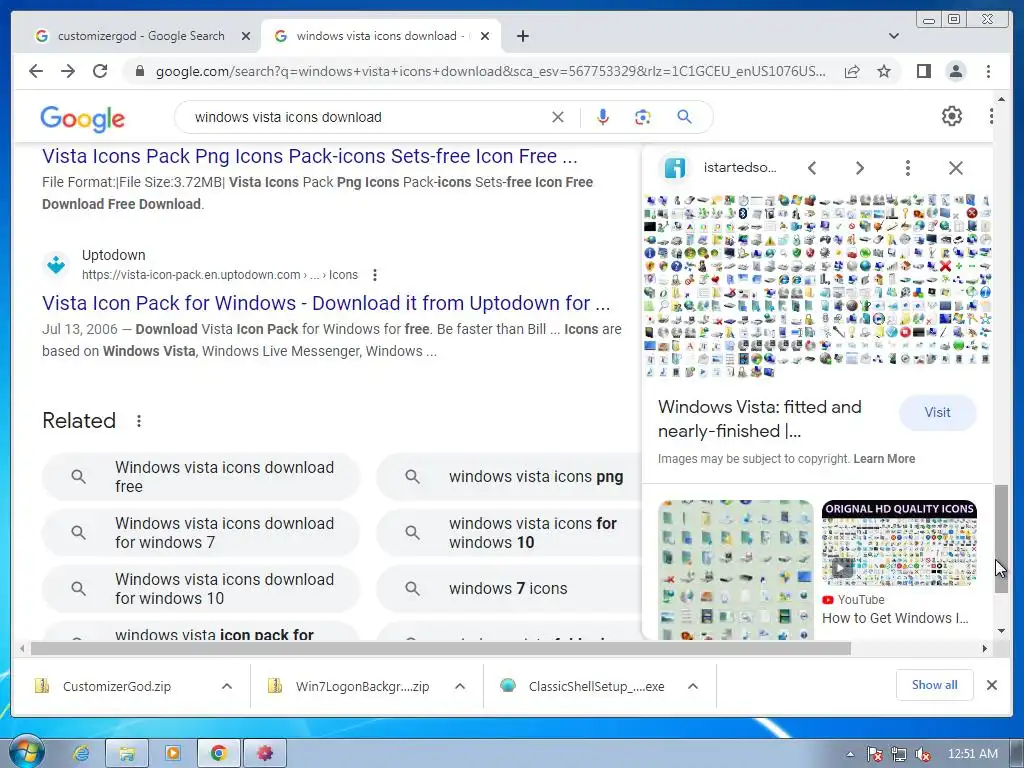This screenshot has width=1024, height=768.
Task: Show next image in preview panel
Action: point(859,168)
